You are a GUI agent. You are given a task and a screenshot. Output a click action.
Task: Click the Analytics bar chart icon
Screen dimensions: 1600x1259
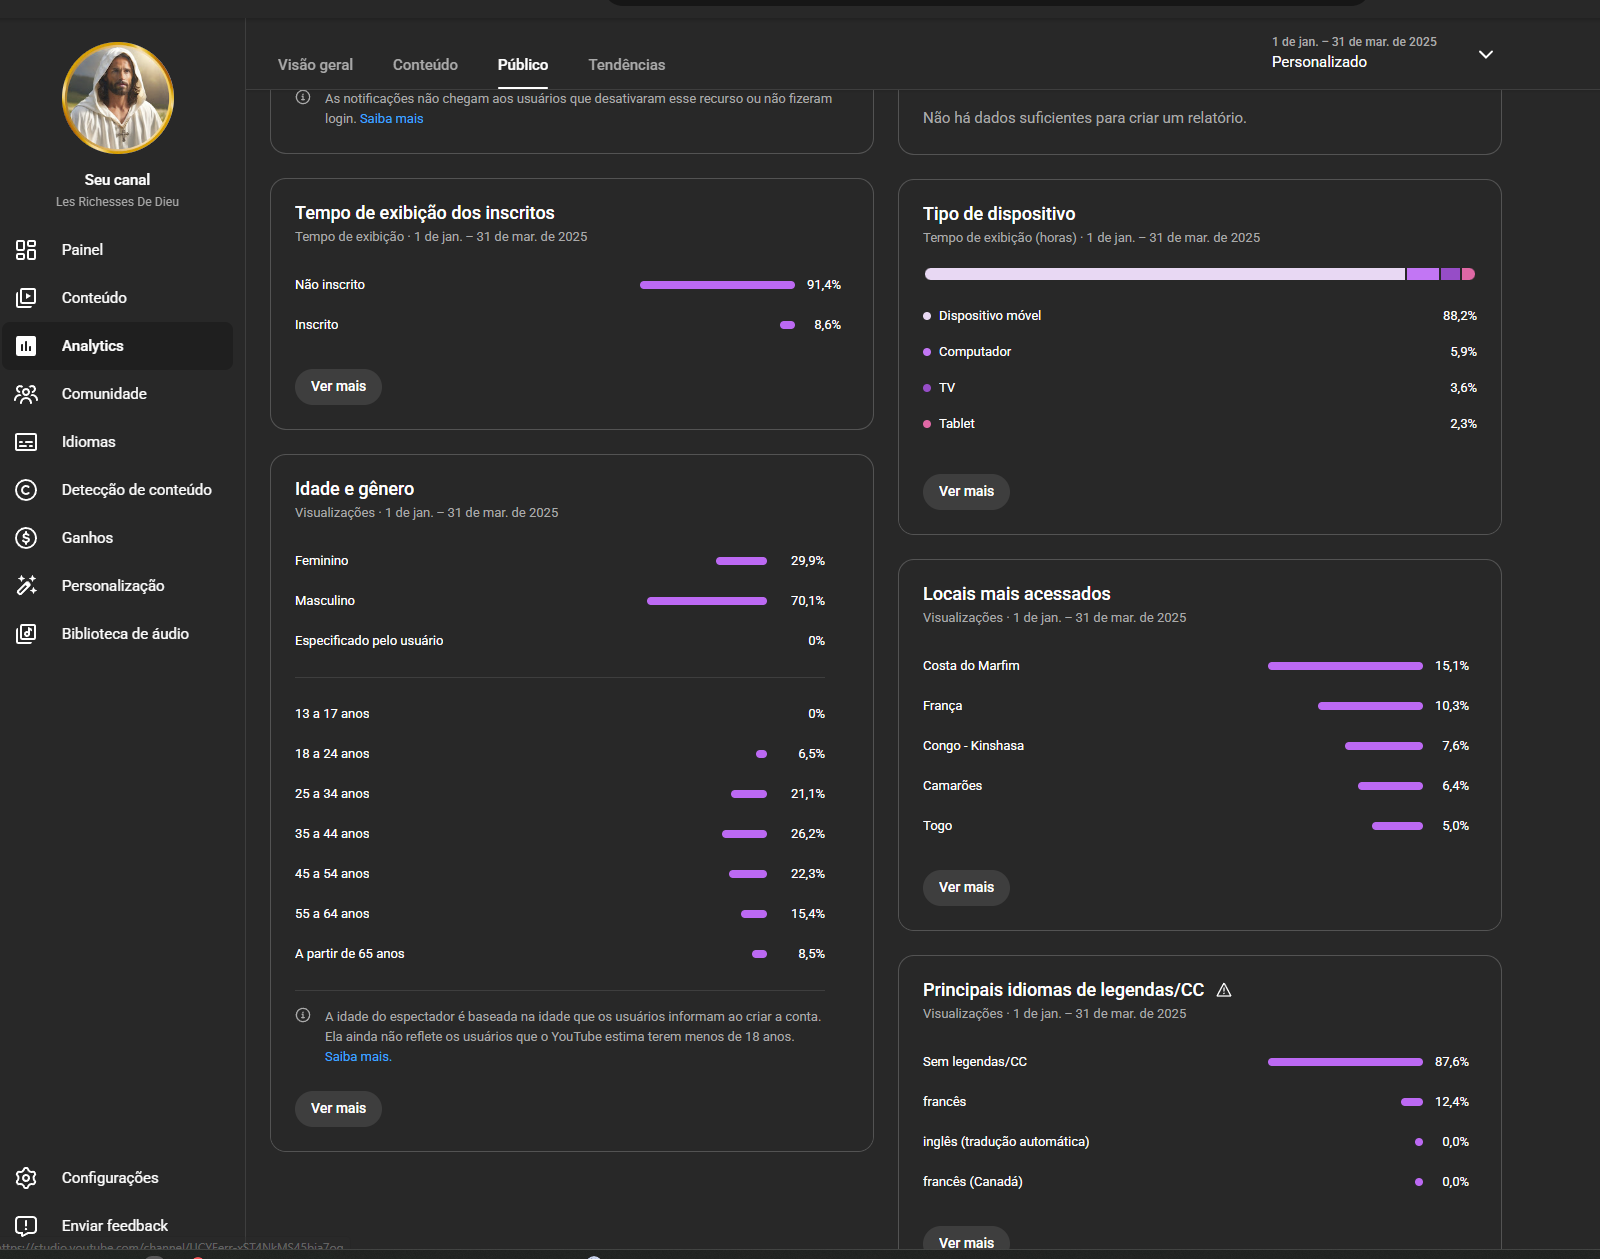click(x=26, y=346)
